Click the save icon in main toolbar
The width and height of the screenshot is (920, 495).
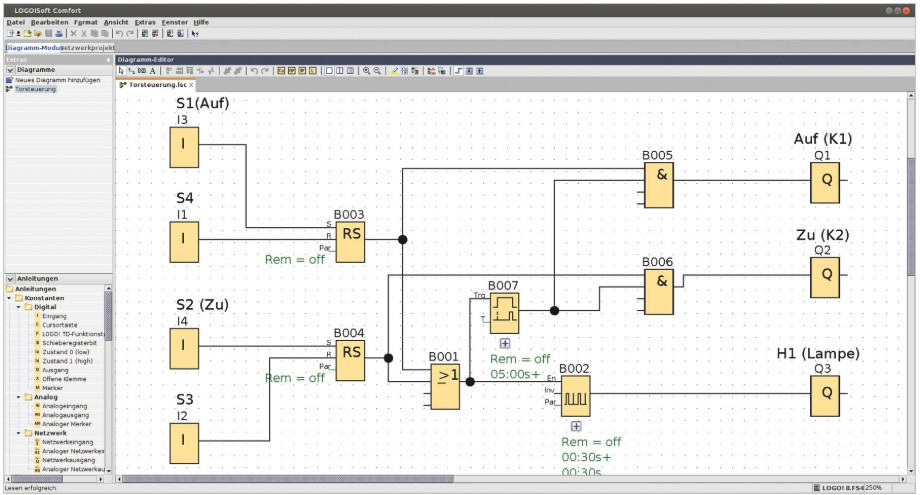(x=48, y=33)
